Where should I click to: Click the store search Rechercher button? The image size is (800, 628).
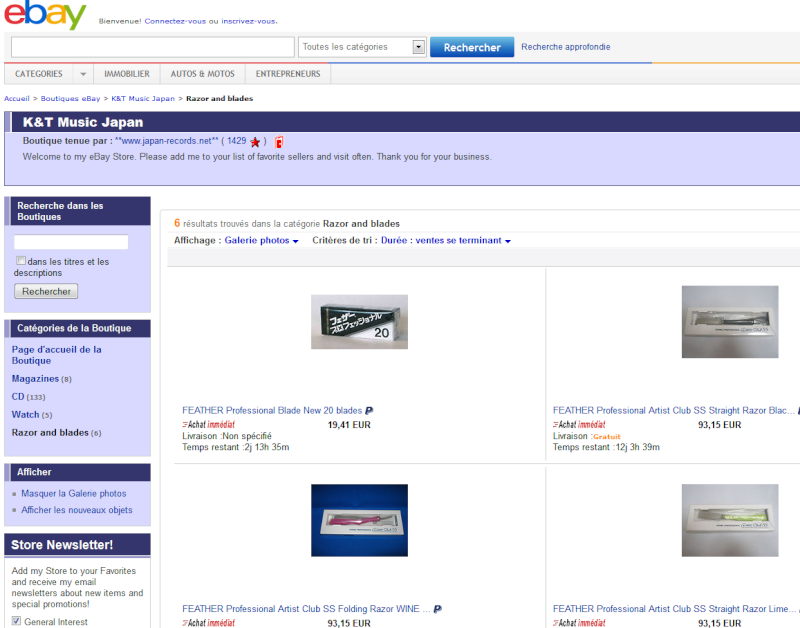[x=46, y=291]
